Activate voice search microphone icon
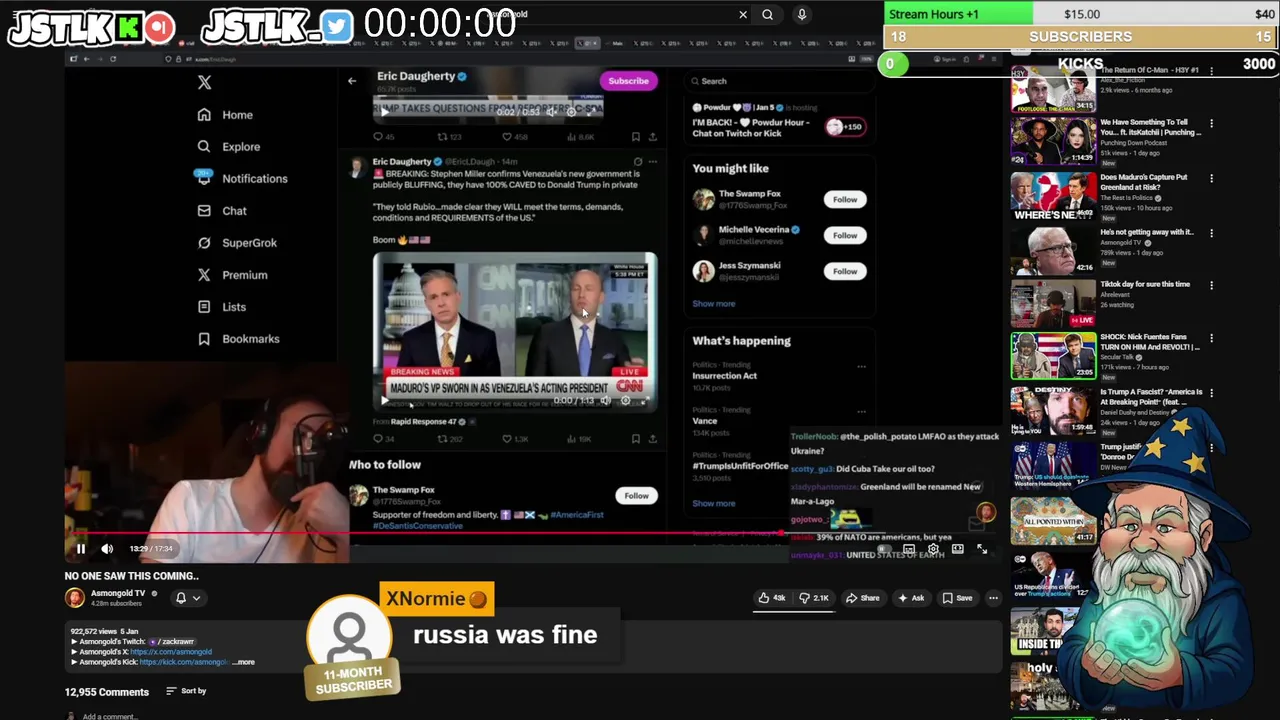The width and height of the screenshot is (1280, 720). click(801, 14)
